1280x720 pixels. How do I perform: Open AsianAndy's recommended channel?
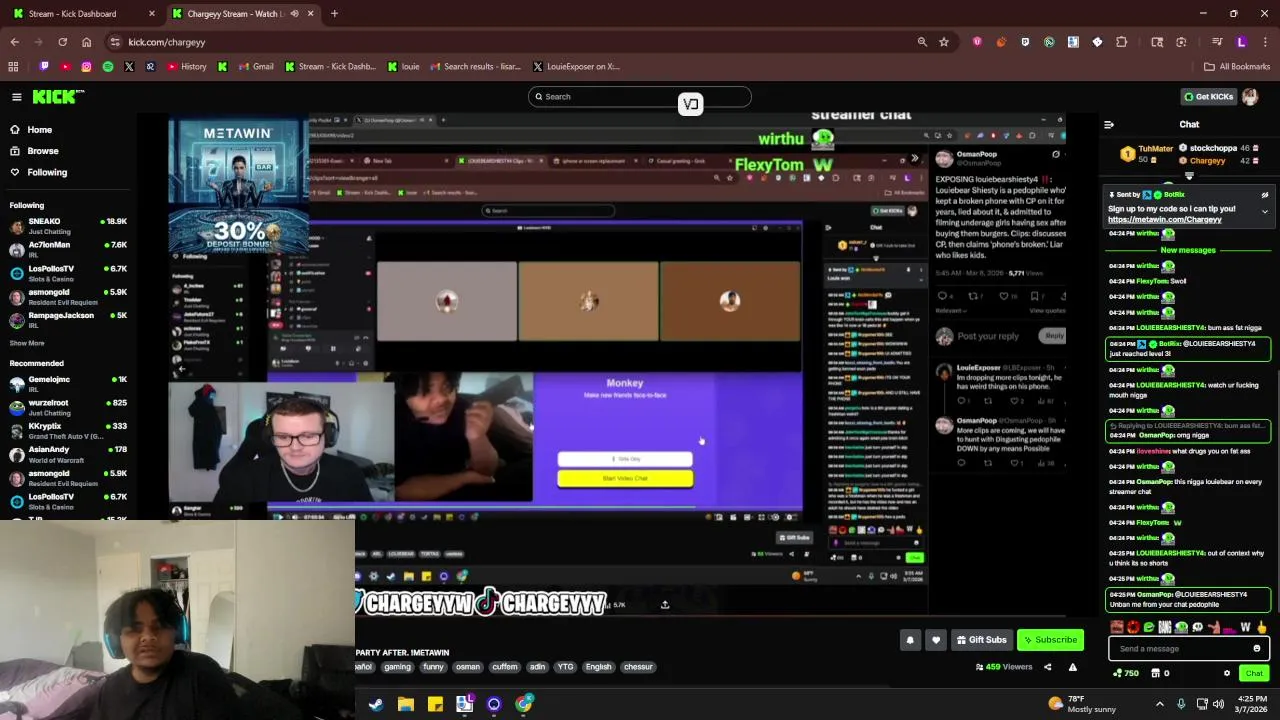(x=68, y=454)
